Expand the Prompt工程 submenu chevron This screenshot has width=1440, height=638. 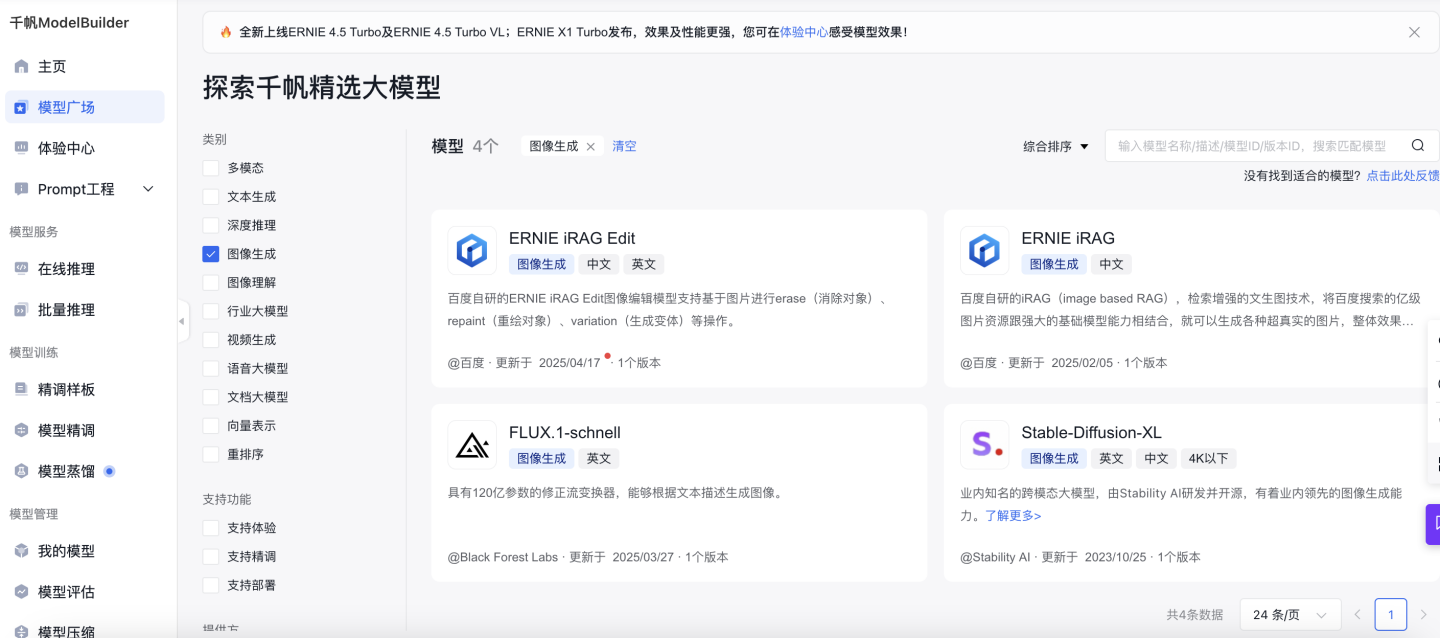tap(149, 189)
